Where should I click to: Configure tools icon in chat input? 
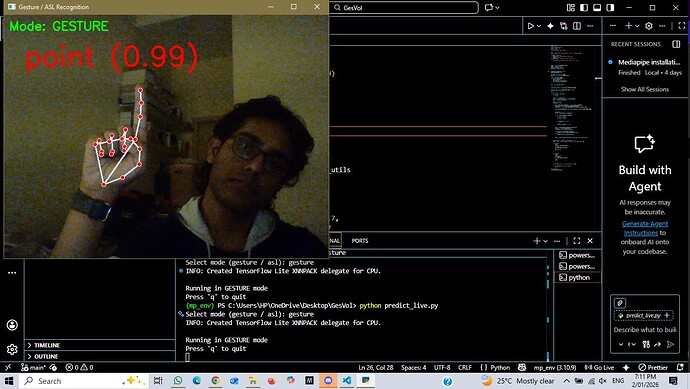pos(646,345)
